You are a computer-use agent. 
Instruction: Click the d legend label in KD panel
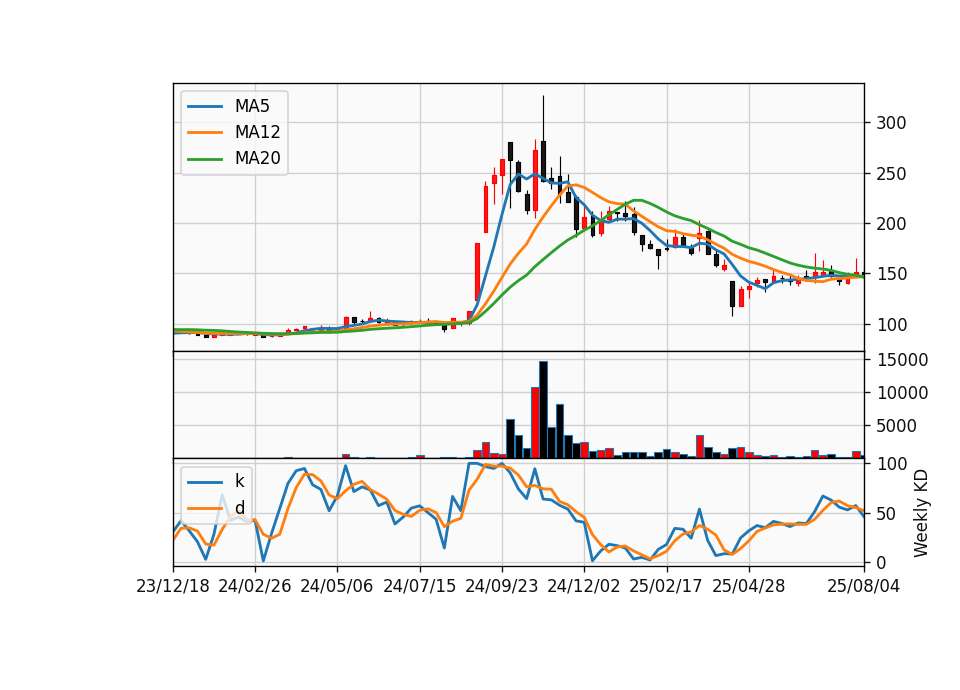pos(239,508)
